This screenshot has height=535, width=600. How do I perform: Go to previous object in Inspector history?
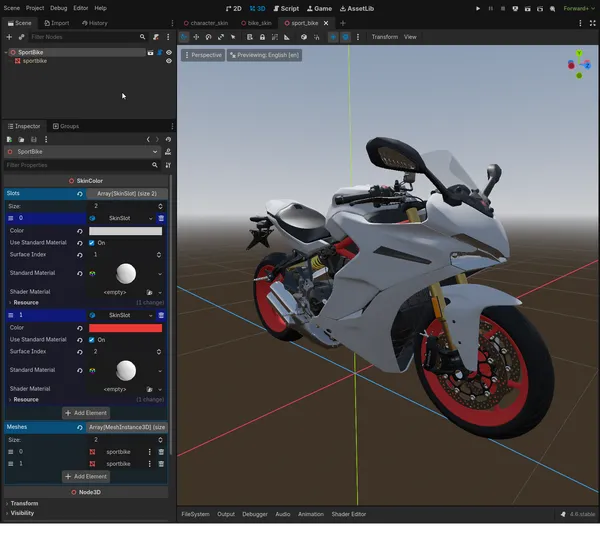(x=148, y=140)
